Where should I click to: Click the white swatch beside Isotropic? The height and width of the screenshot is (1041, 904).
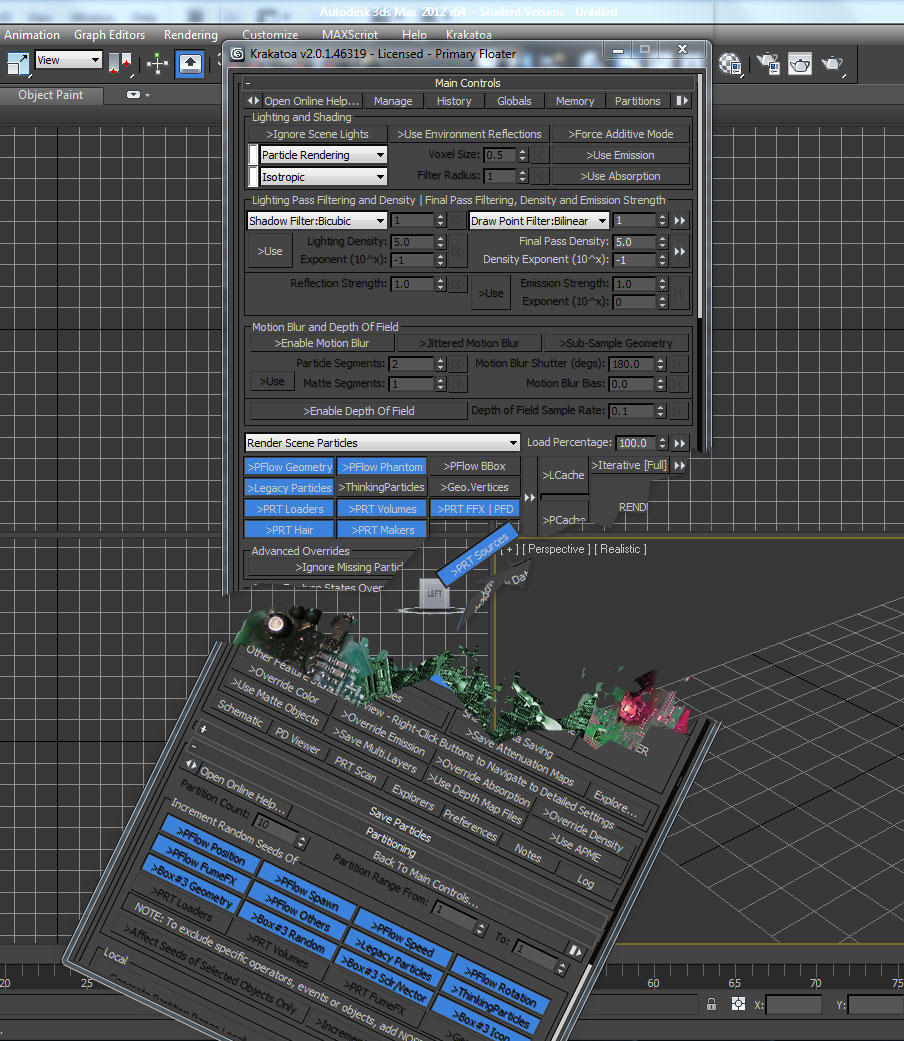tap(253, 177)
